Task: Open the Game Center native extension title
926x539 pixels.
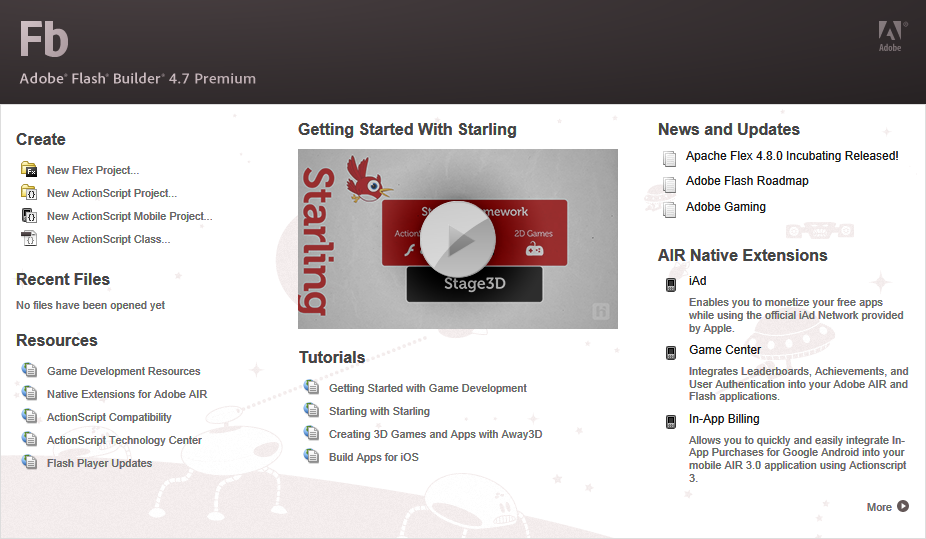Action: pyautogui.click(x=725, y=349)
